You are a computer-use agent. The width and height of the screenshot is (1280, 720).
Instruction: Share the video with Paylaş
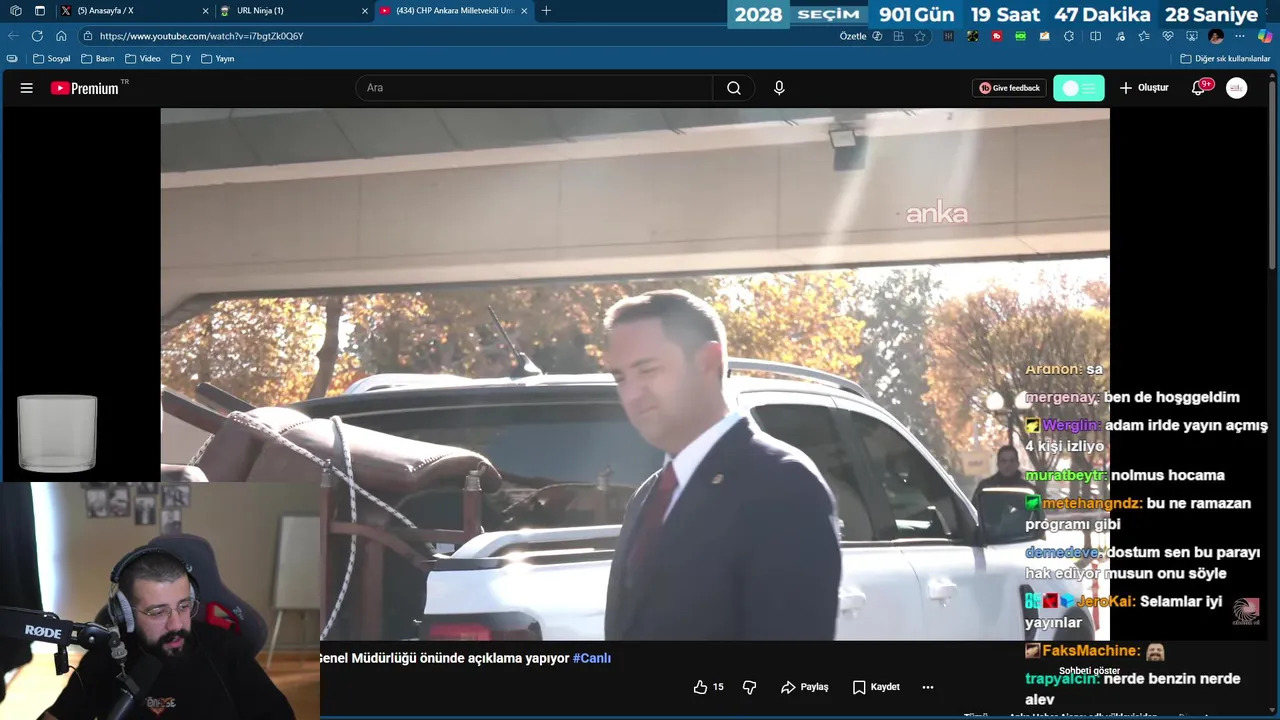coord(805,687)
